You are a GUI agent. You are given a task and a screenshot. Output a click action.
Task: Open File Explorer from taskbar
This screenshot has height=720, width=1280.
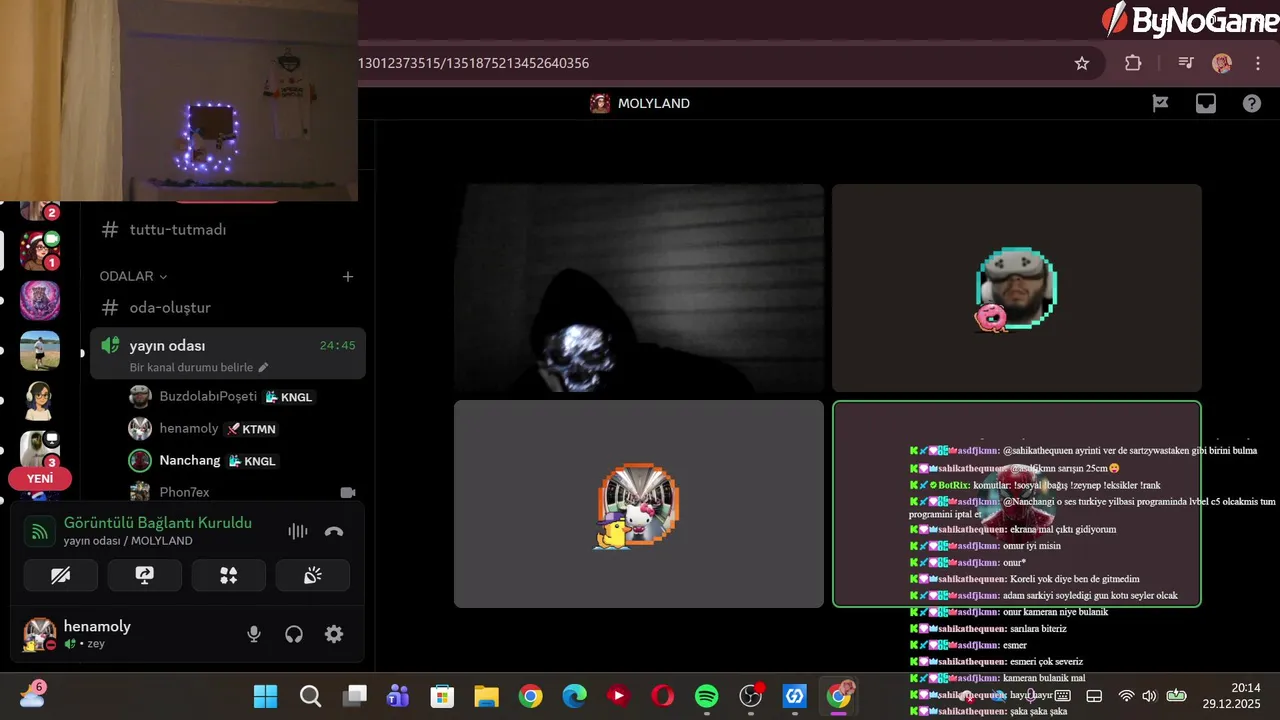click(486, 696)
